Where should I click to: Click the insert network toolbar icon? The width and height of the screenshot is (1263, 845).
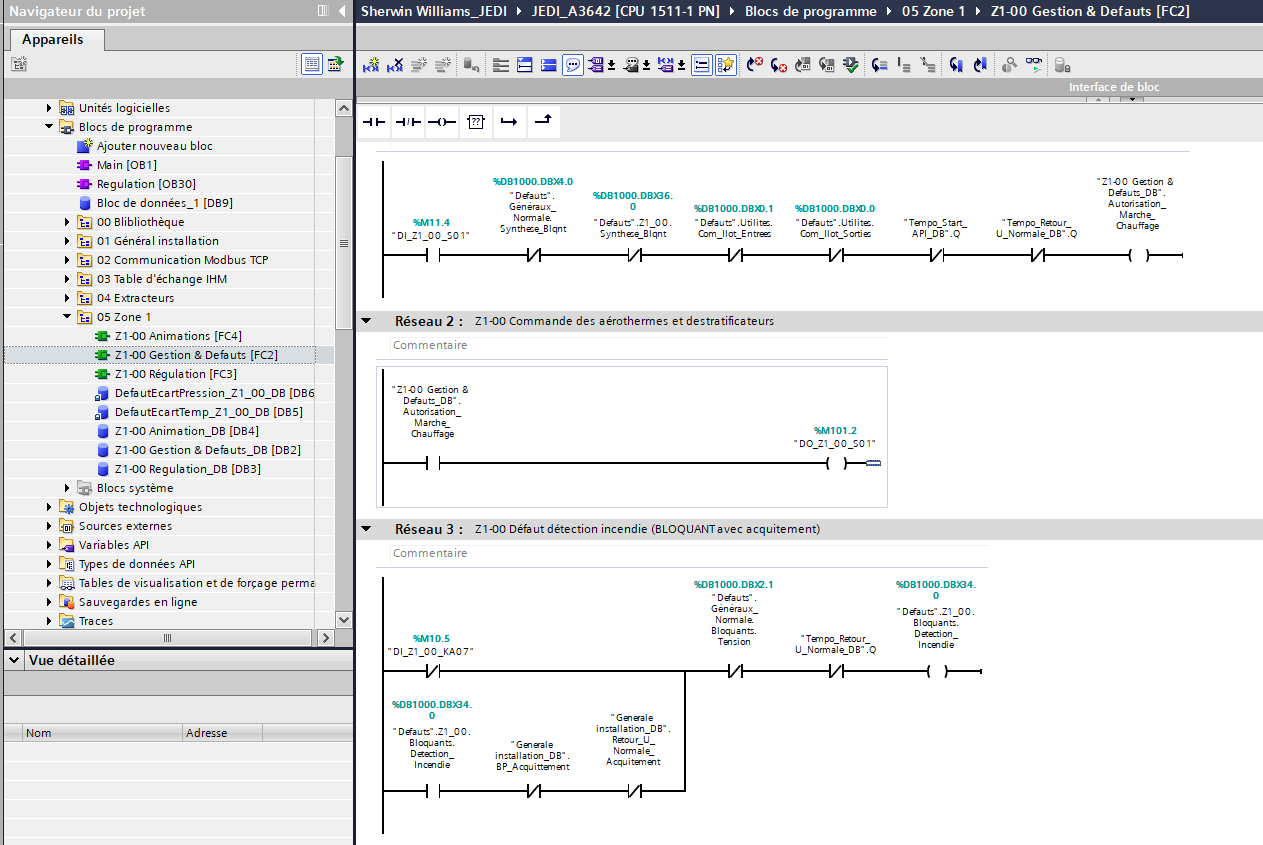tap(371, 65)
